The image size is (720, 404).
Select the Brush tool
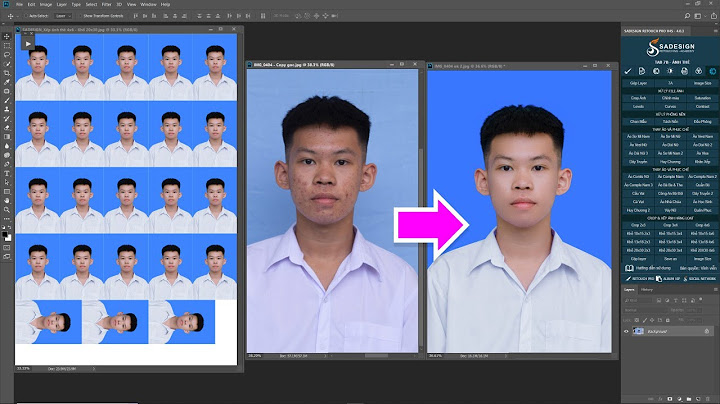coord(6,101)
